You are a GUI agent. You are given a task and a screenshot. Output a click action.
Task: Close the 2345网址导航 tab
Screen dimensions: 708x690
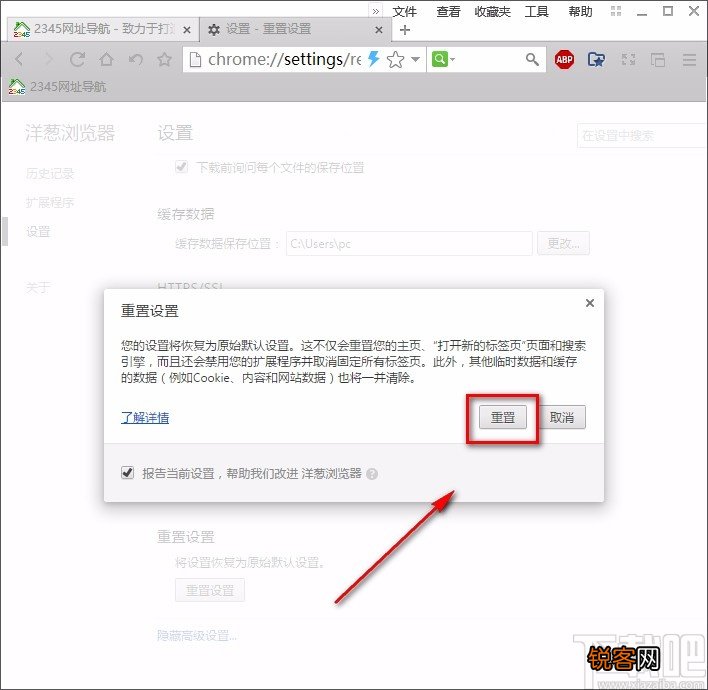click(186, 30)
